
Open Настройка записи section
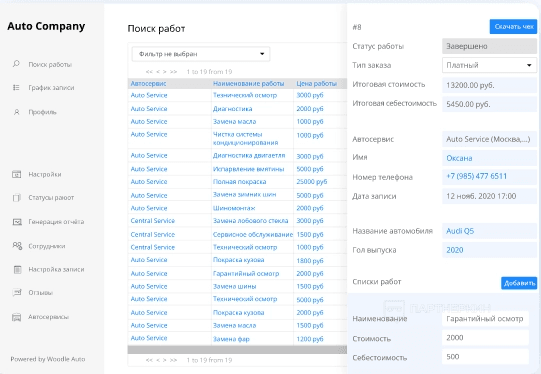pyautogui.click(x=56, y=269)
